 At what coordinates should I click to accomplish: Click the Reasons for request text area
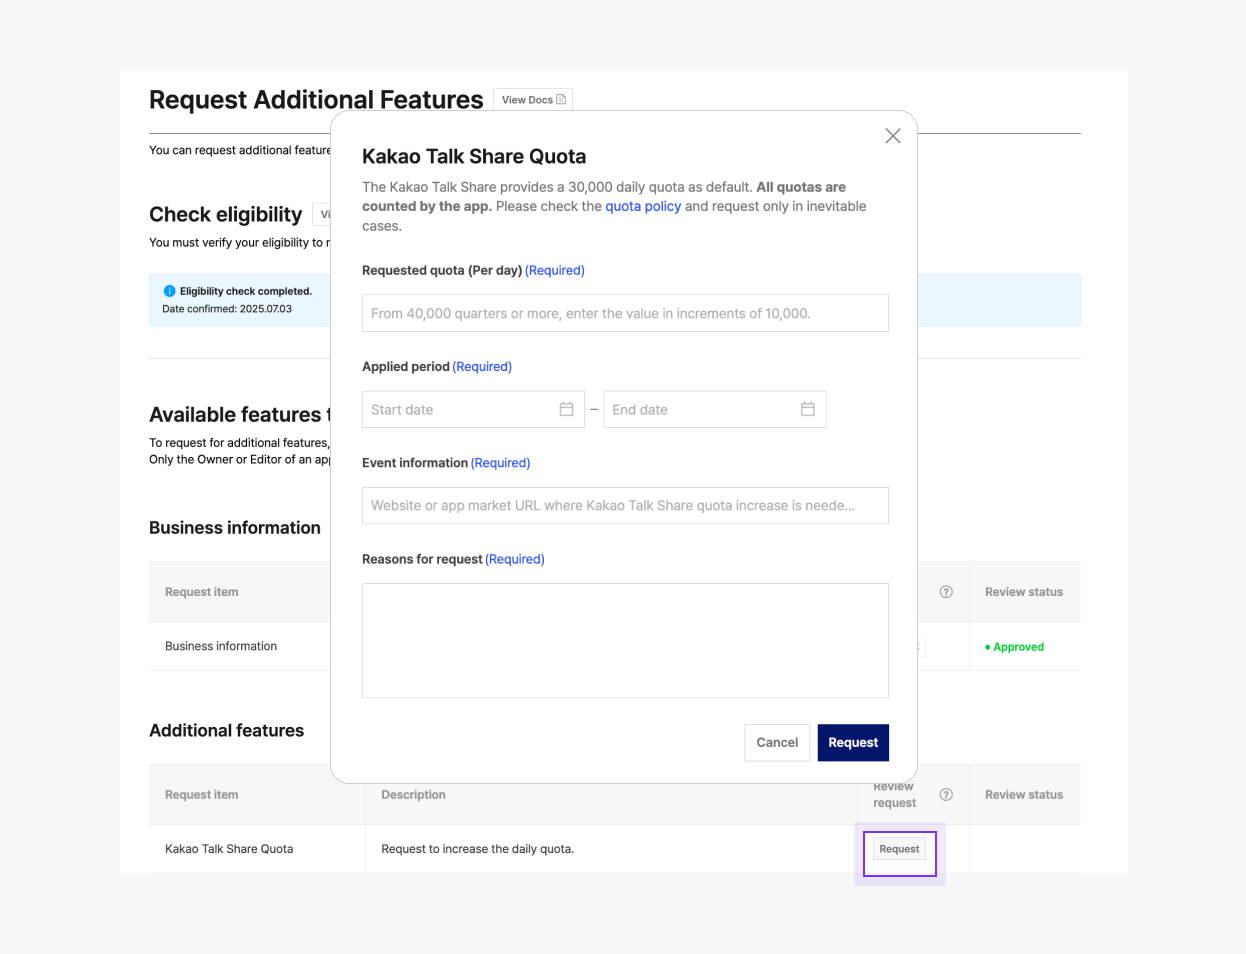[624, 640]
